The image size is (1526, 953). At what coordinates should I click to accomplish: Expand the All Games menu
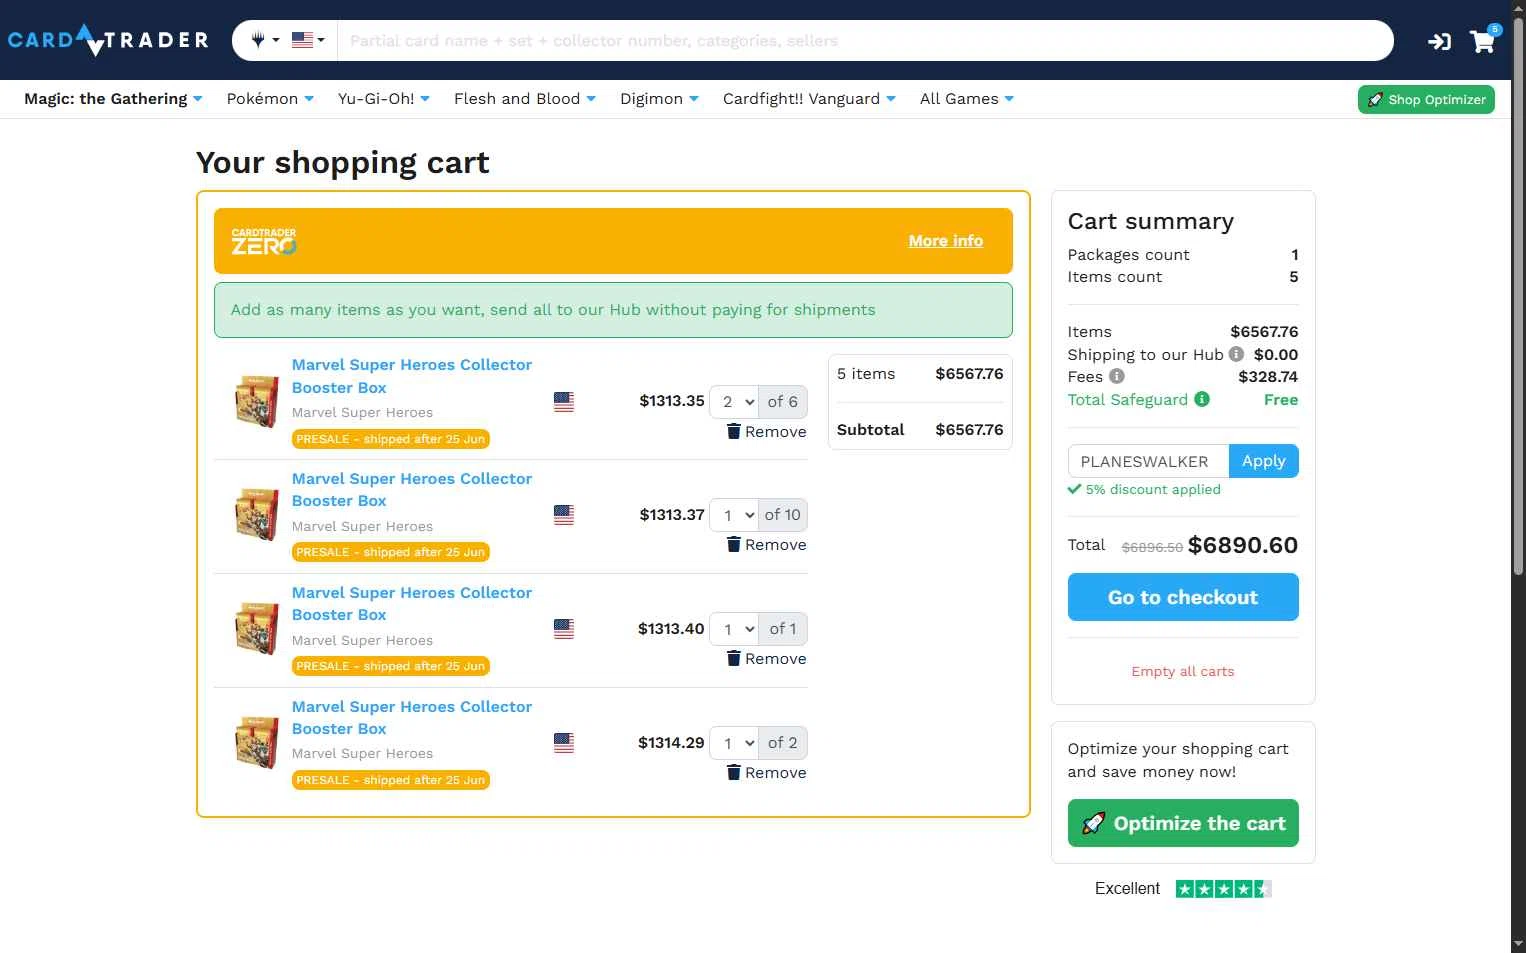tap(966, 98)
